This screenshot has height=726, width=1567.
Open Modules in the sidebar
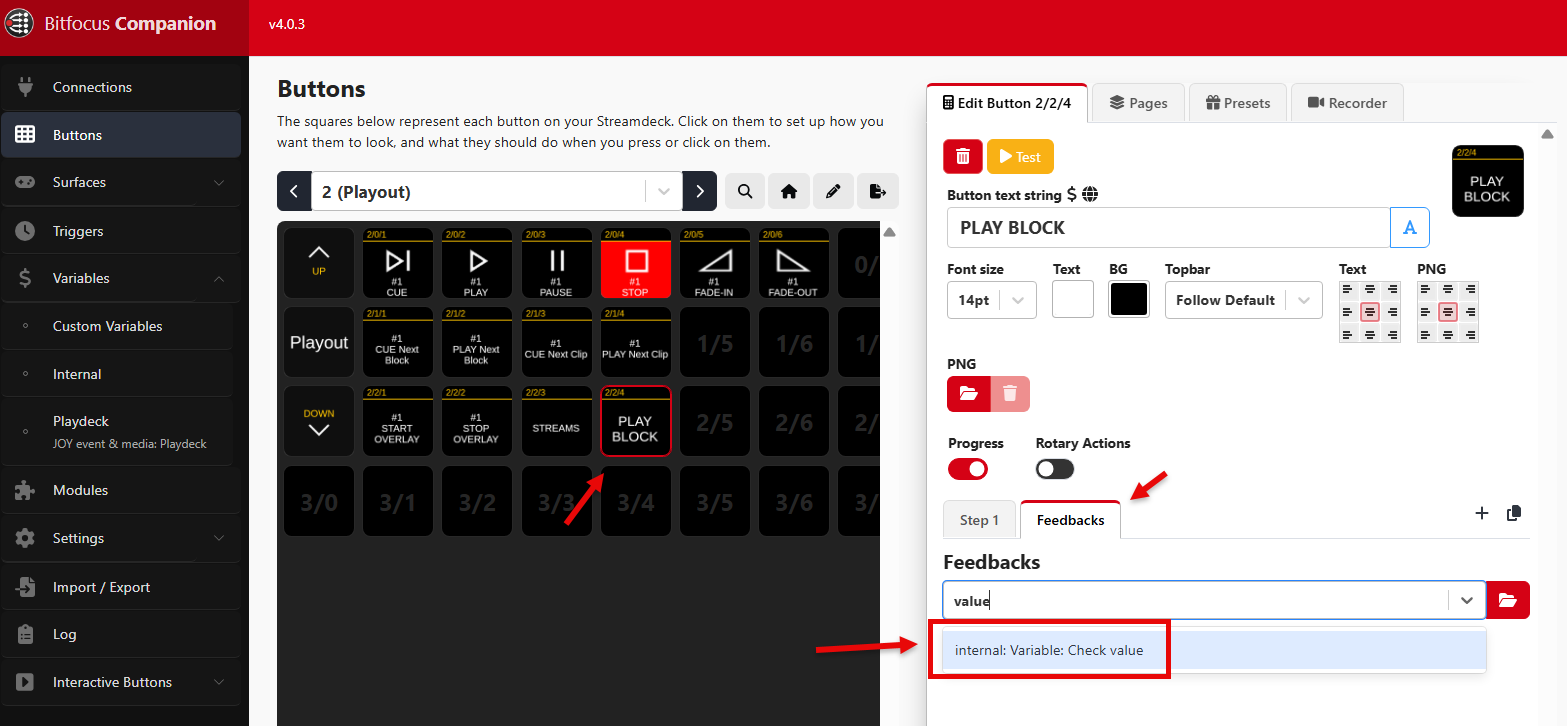(x=120, y=490)
